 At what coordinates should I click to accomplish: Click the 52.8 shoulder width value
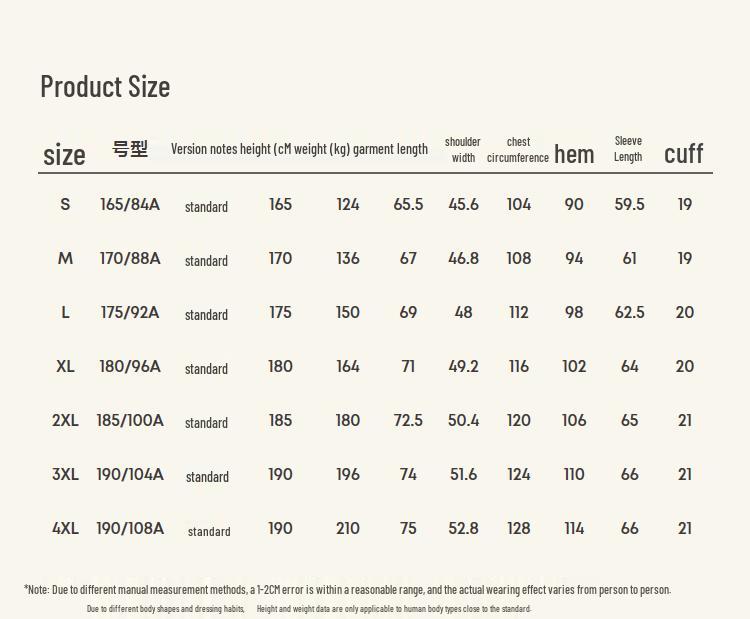(463, 528)
